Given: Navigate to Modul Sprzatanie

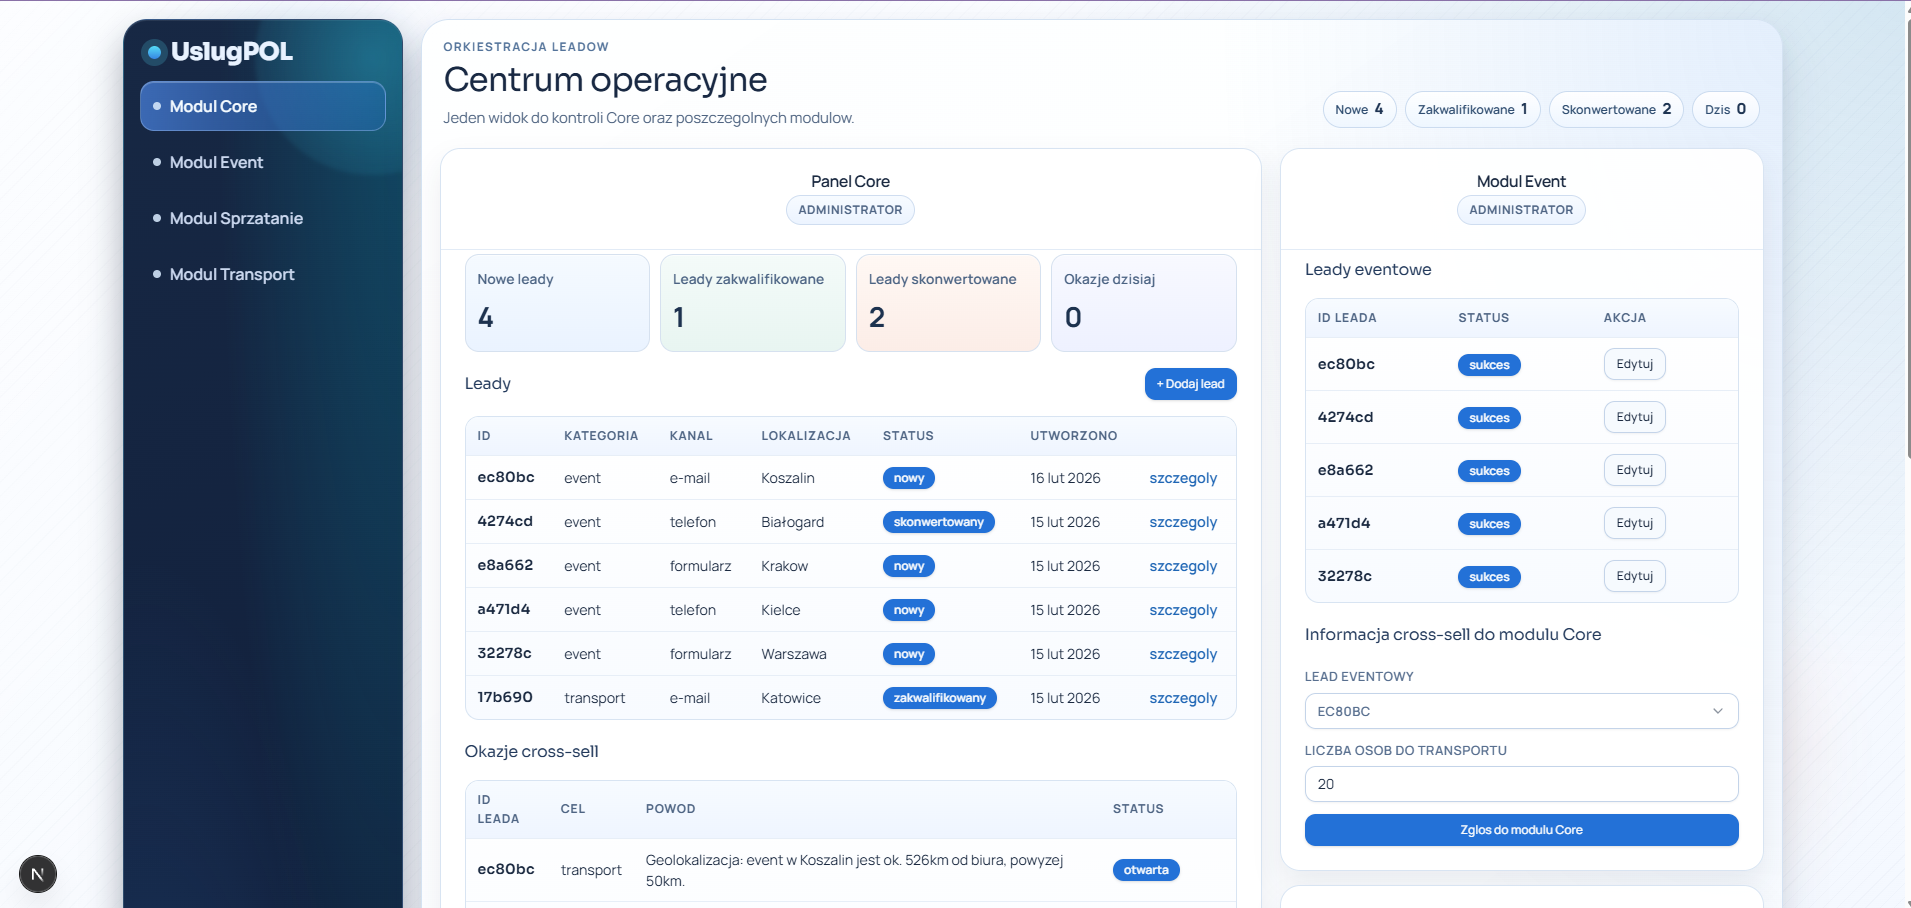Looking at the screenshot, I should click(x=236, y=218).
